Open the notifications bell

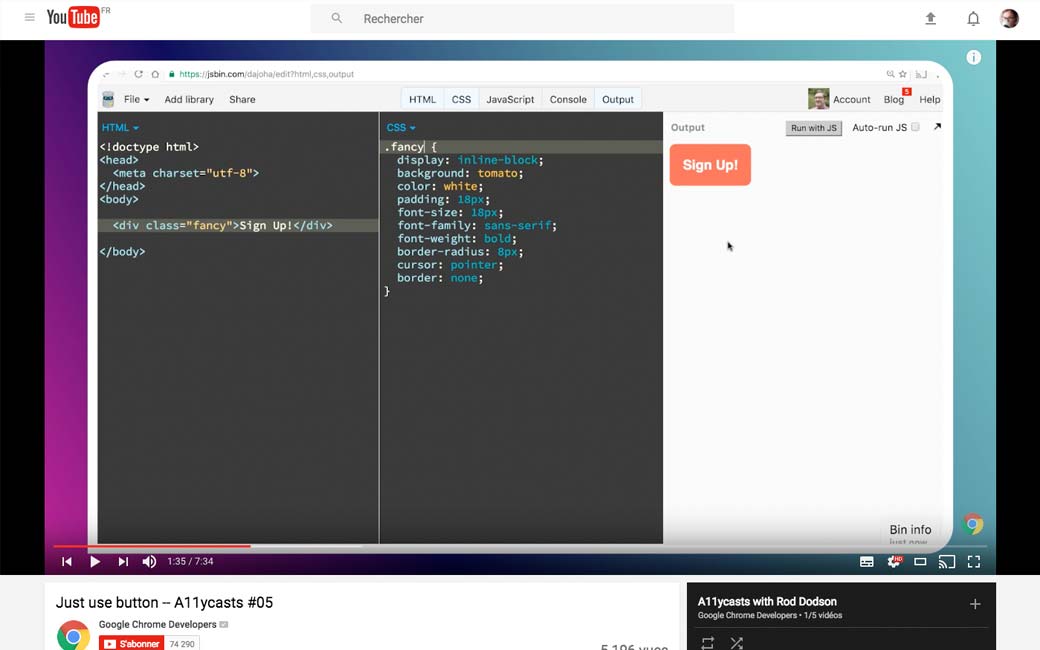(973, 18)
